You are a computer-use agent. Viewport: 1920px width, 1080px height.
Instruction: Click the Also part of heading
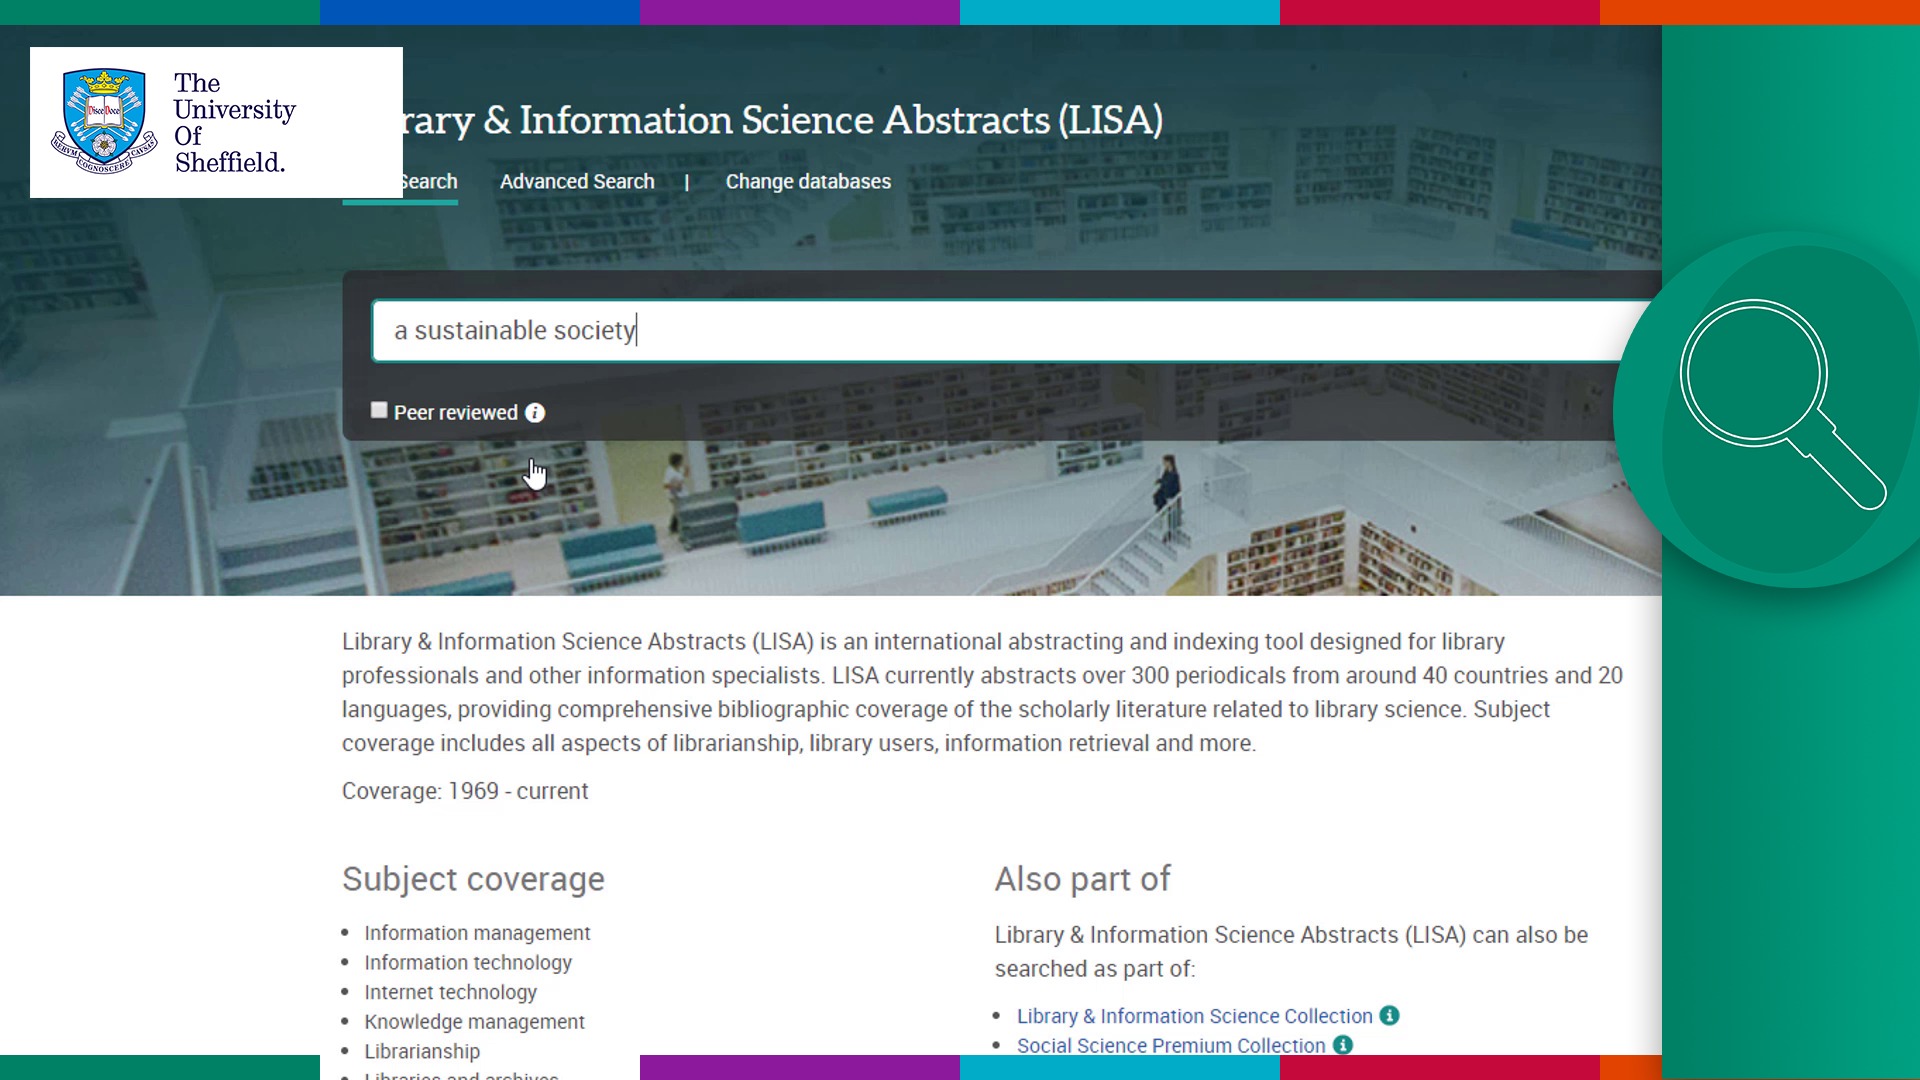click(x=1082, y=879)
